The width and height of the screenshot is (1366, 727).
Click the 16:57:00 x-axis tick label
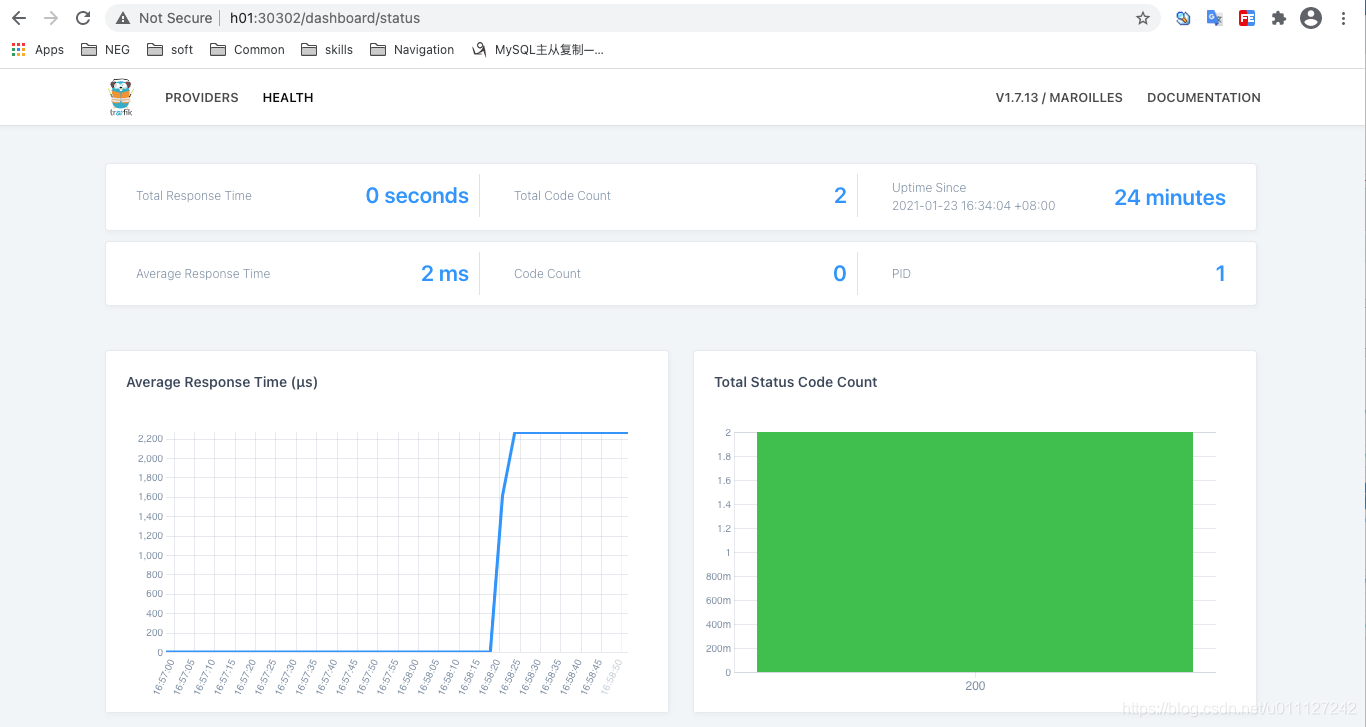pos(162,677)
